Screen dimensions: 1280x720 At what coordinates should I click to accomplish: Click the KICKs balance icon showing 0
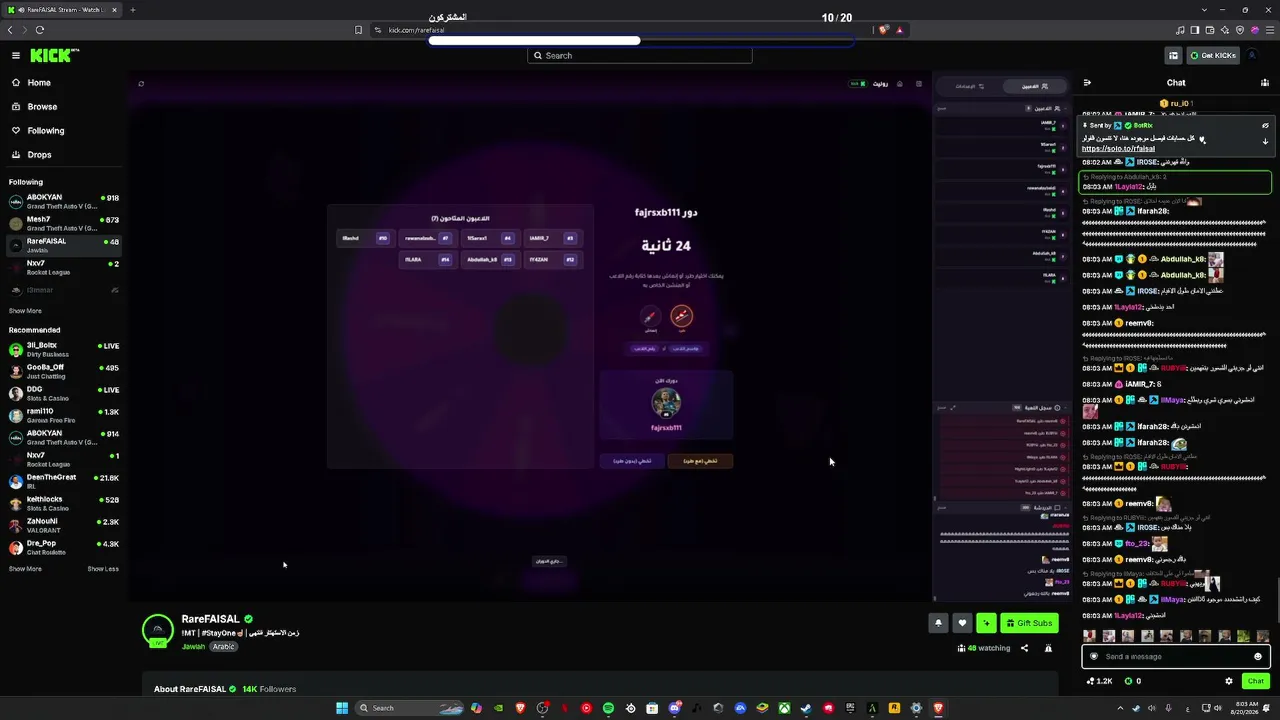click(x=1133, y=681)
